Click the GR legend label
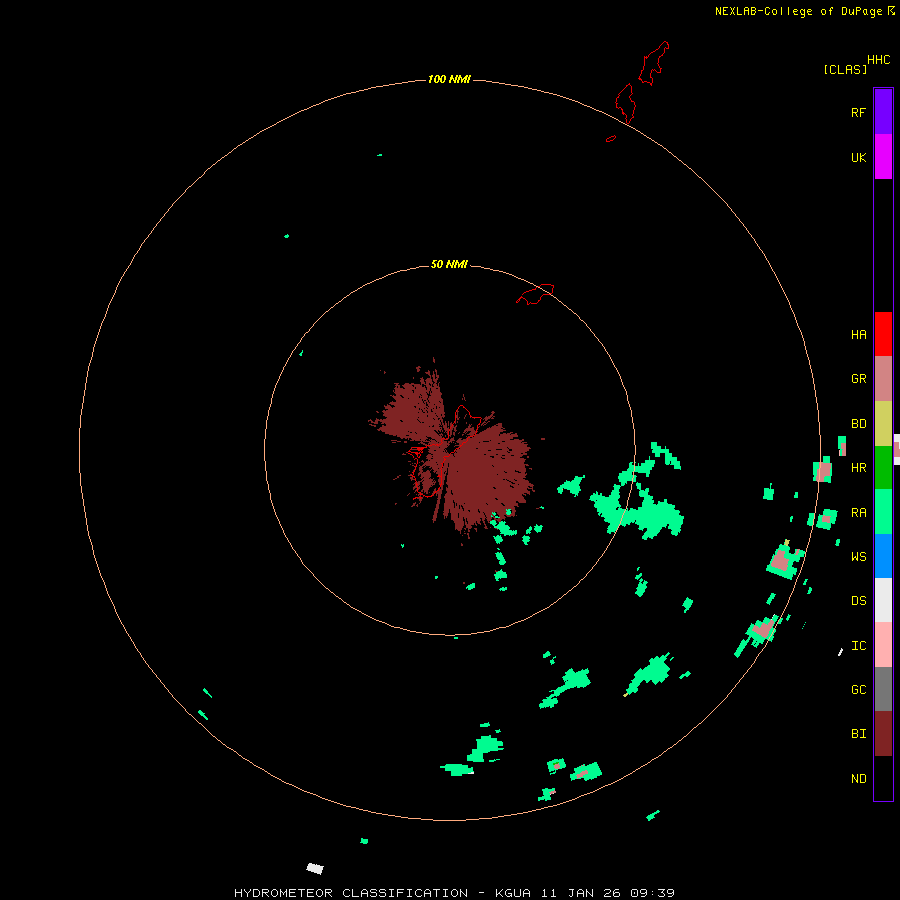This screenshot has width=900, height=900. click(858, 379)
